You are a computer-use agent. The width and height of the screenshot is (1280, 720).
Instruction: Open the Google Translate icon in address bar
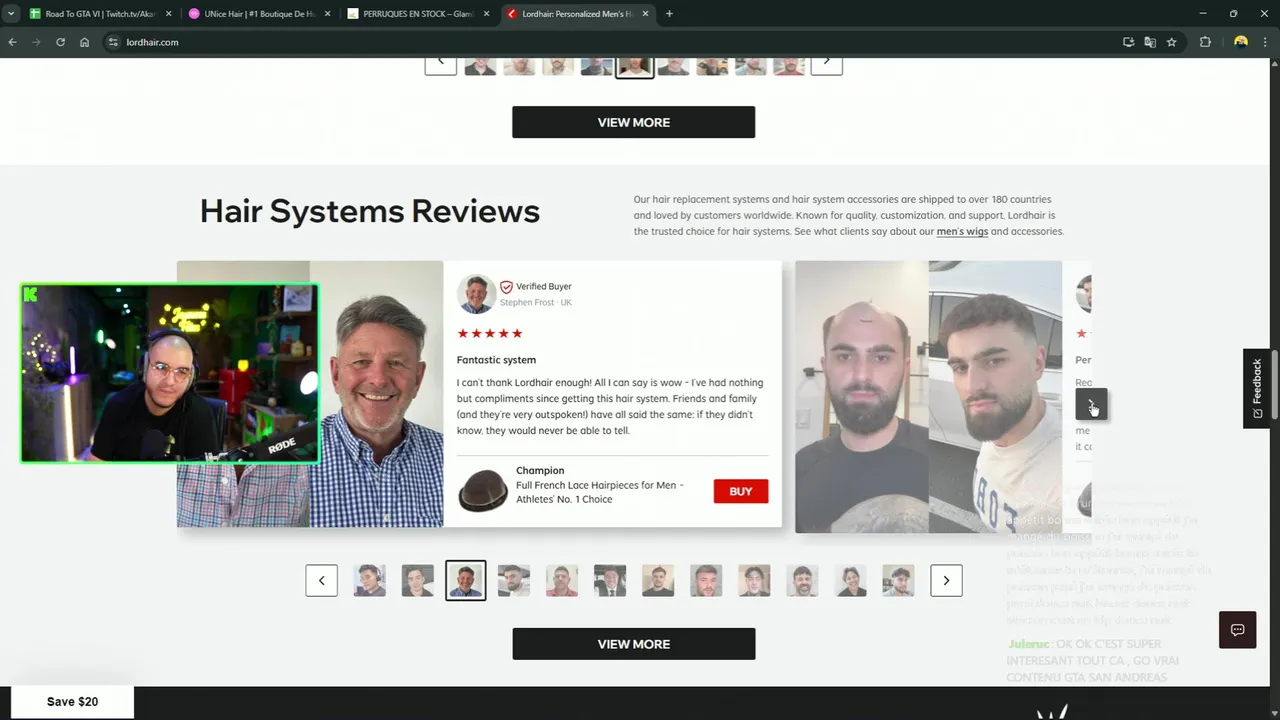click(x=1150, y=42)
